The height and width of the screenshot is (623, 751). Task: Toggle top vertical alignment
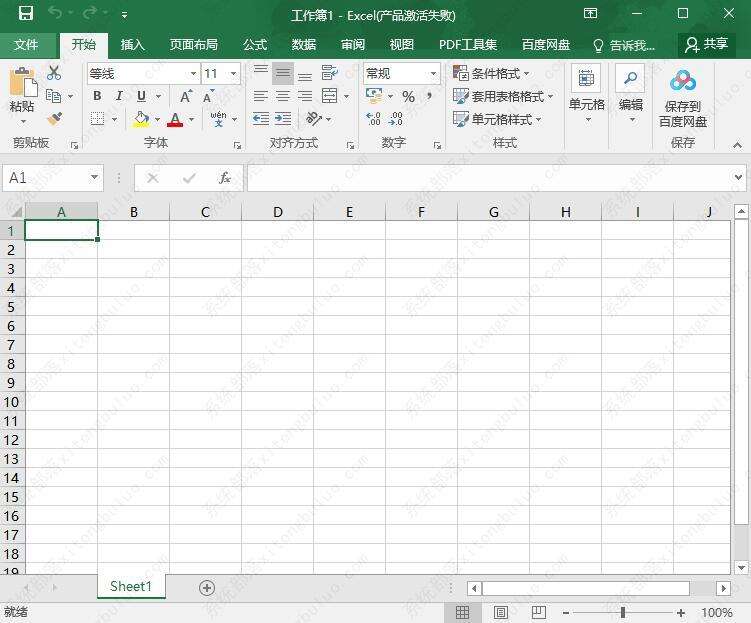pyautogui.click(x=261, y=73)
